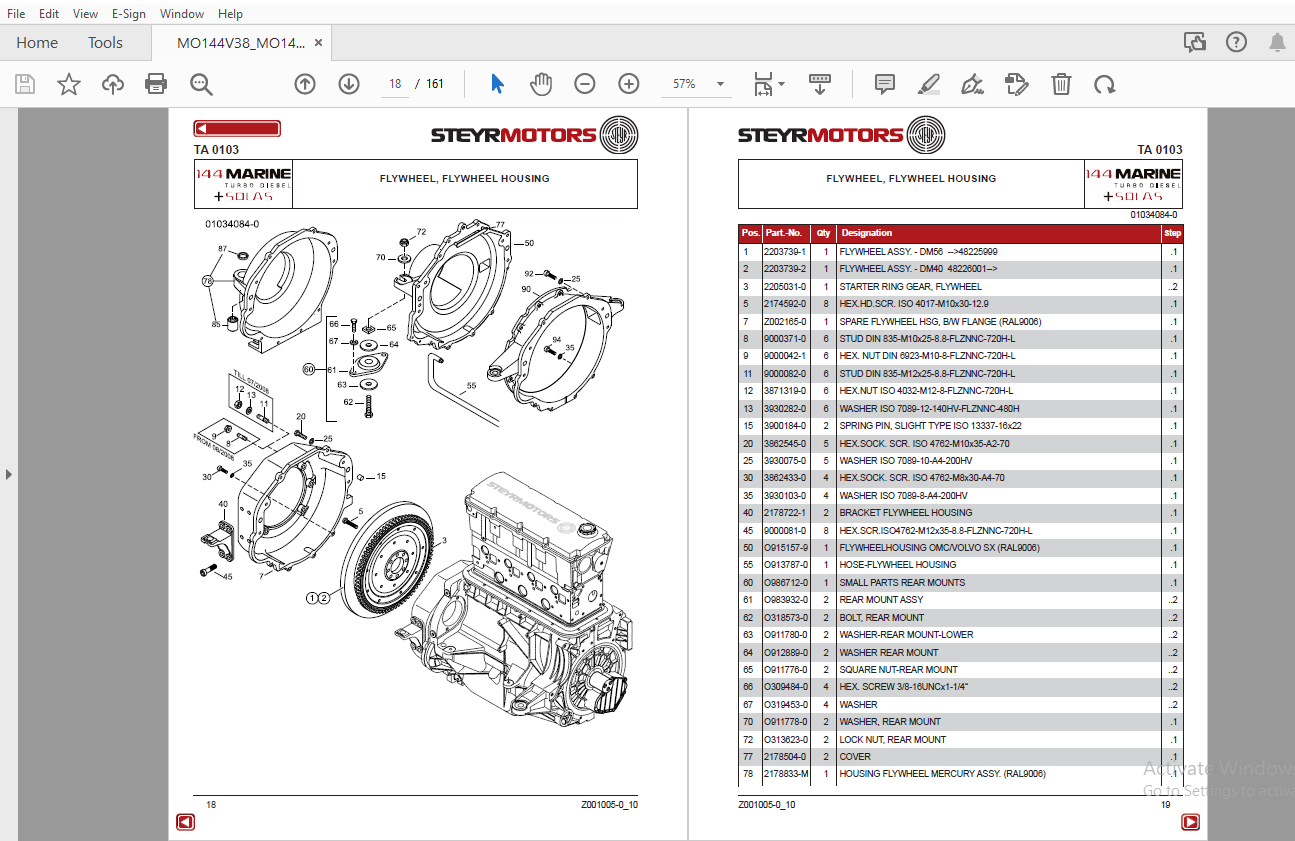The width and height of the screenshot is (1295, 841).
Task: Click HOUSING FLYWHEEL MERCURY ASSY. text
Action: (942, 774)
